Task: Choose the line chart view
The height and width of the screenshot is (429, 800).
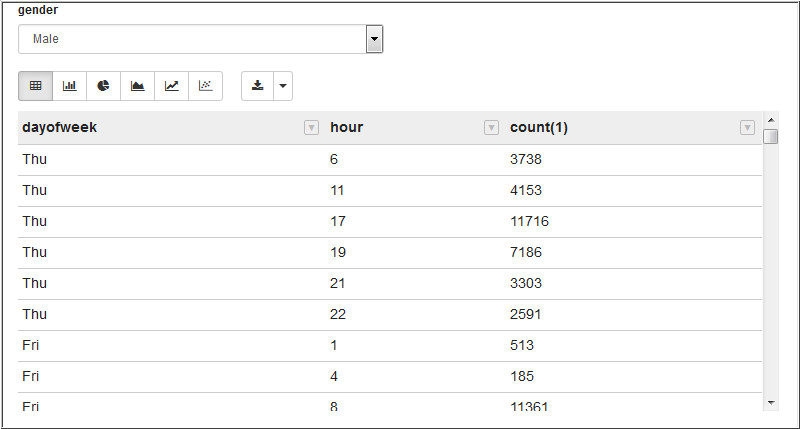Action: point(171,86)
